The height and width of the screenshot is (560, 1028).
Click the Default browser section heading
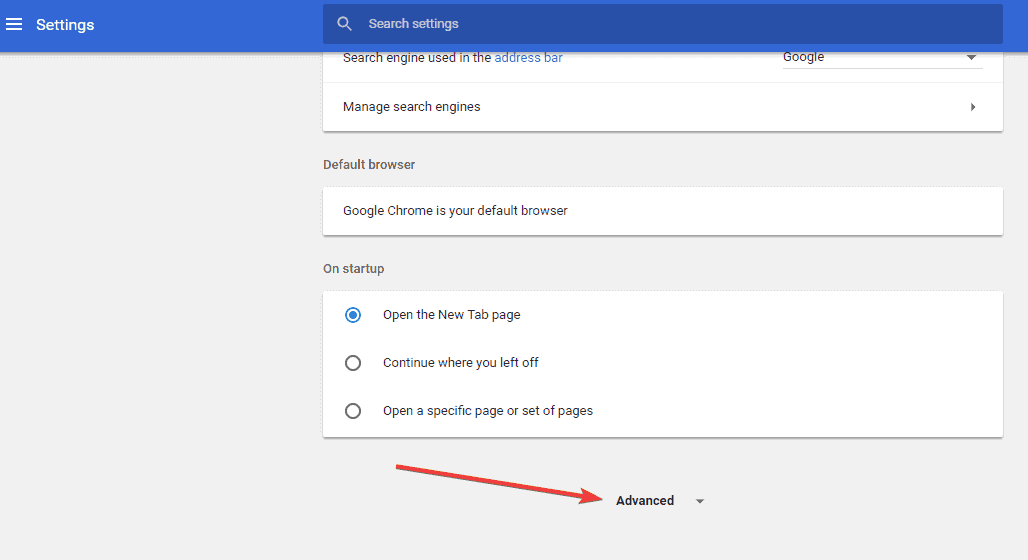pos(369,165)
